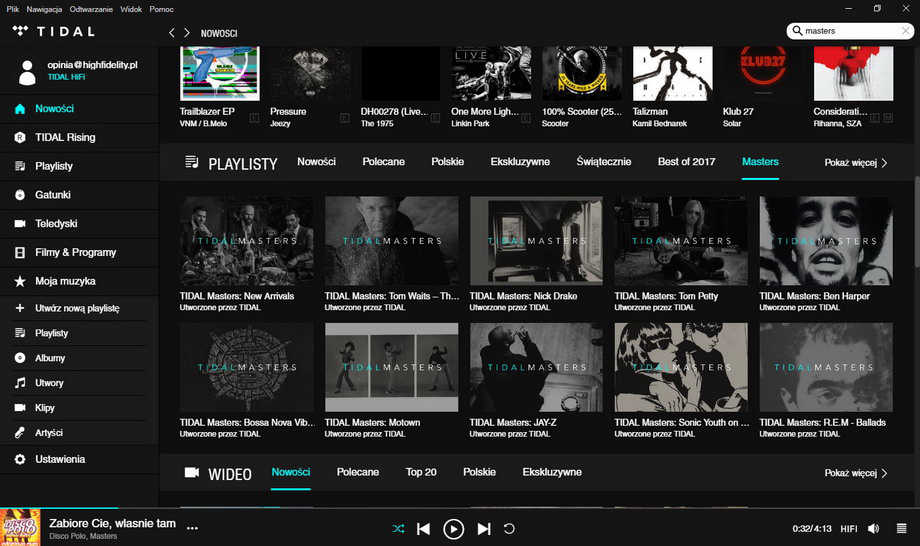Expand Pokaż więcej for Wideo section
The height and width of the screenshot is (546, 920).
pos(855,473)
